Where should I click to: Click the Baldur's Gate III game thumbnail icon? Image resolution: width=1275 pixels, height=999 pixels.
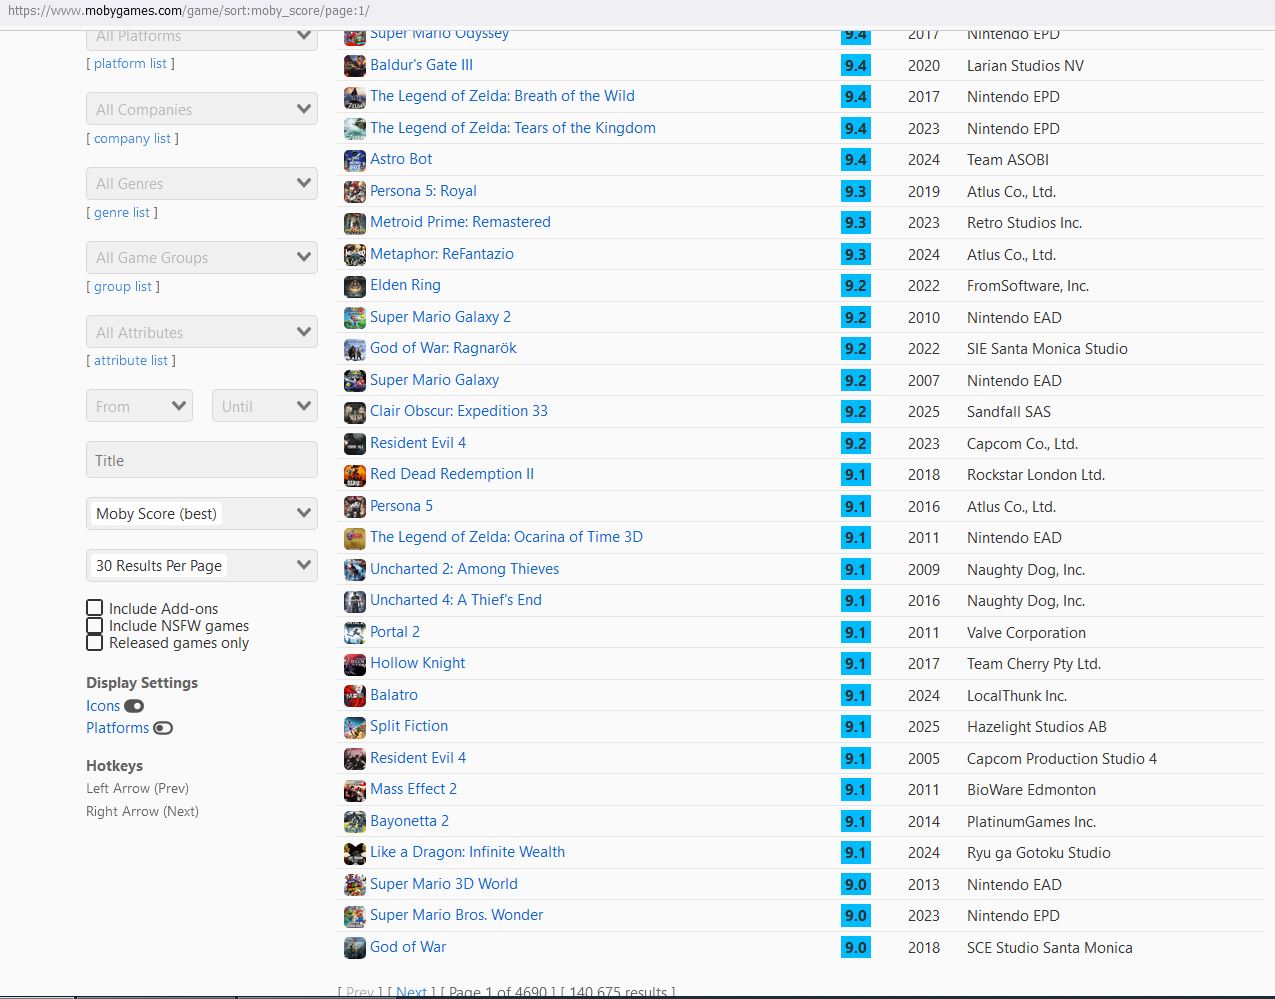[355, 66]
